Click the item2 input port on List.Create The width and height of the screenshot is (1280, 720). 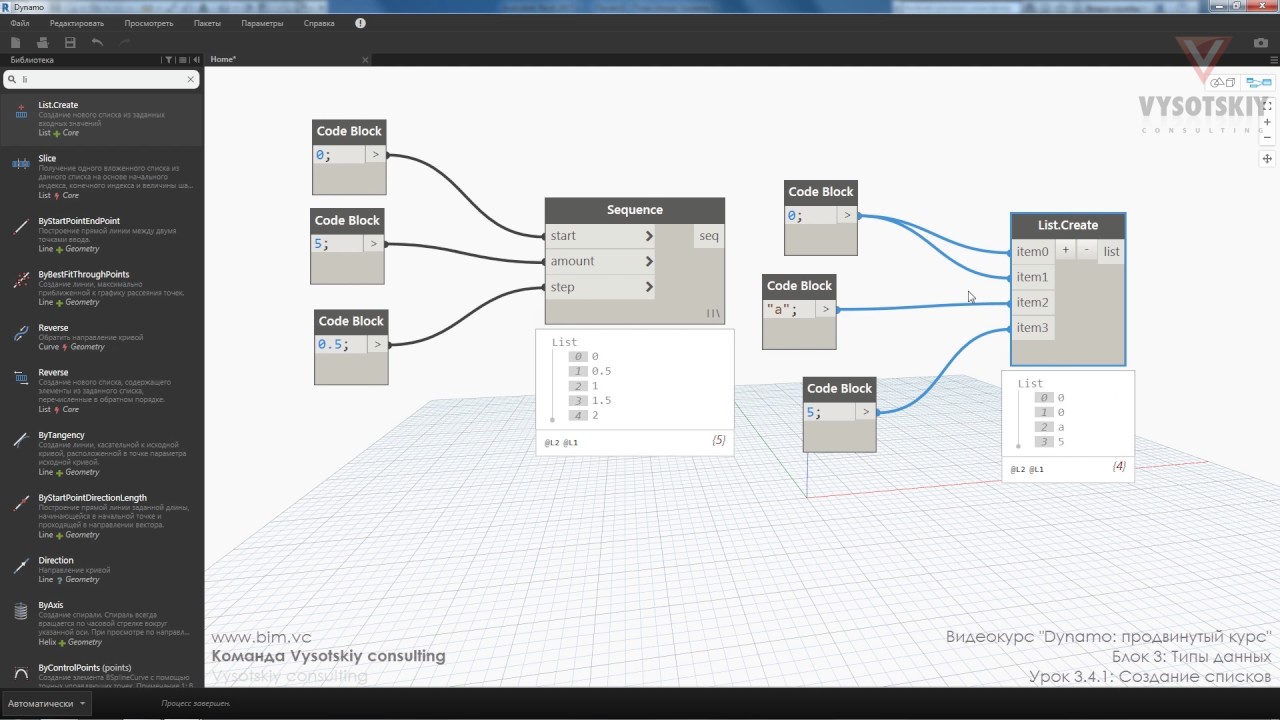click(x=1033, y=302)
